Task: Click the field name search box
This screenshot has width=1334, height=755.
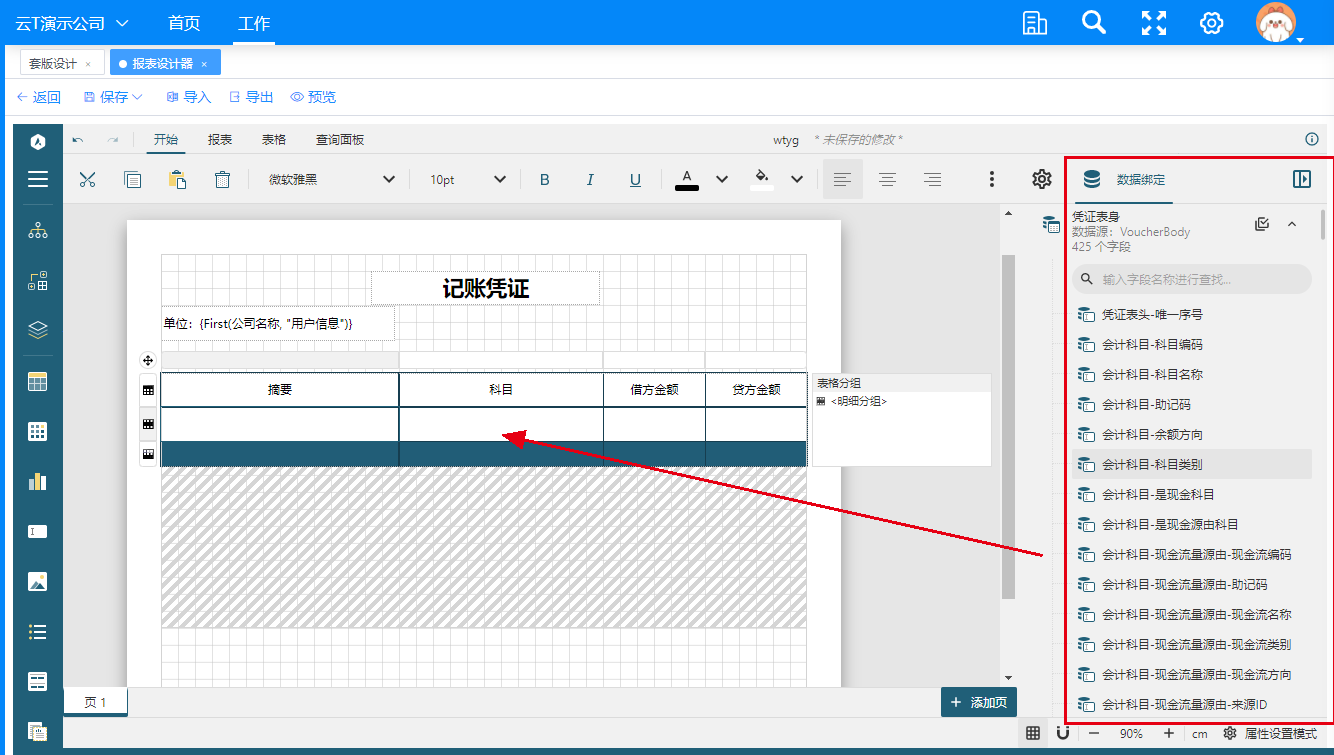Action: click(1191, 280)
